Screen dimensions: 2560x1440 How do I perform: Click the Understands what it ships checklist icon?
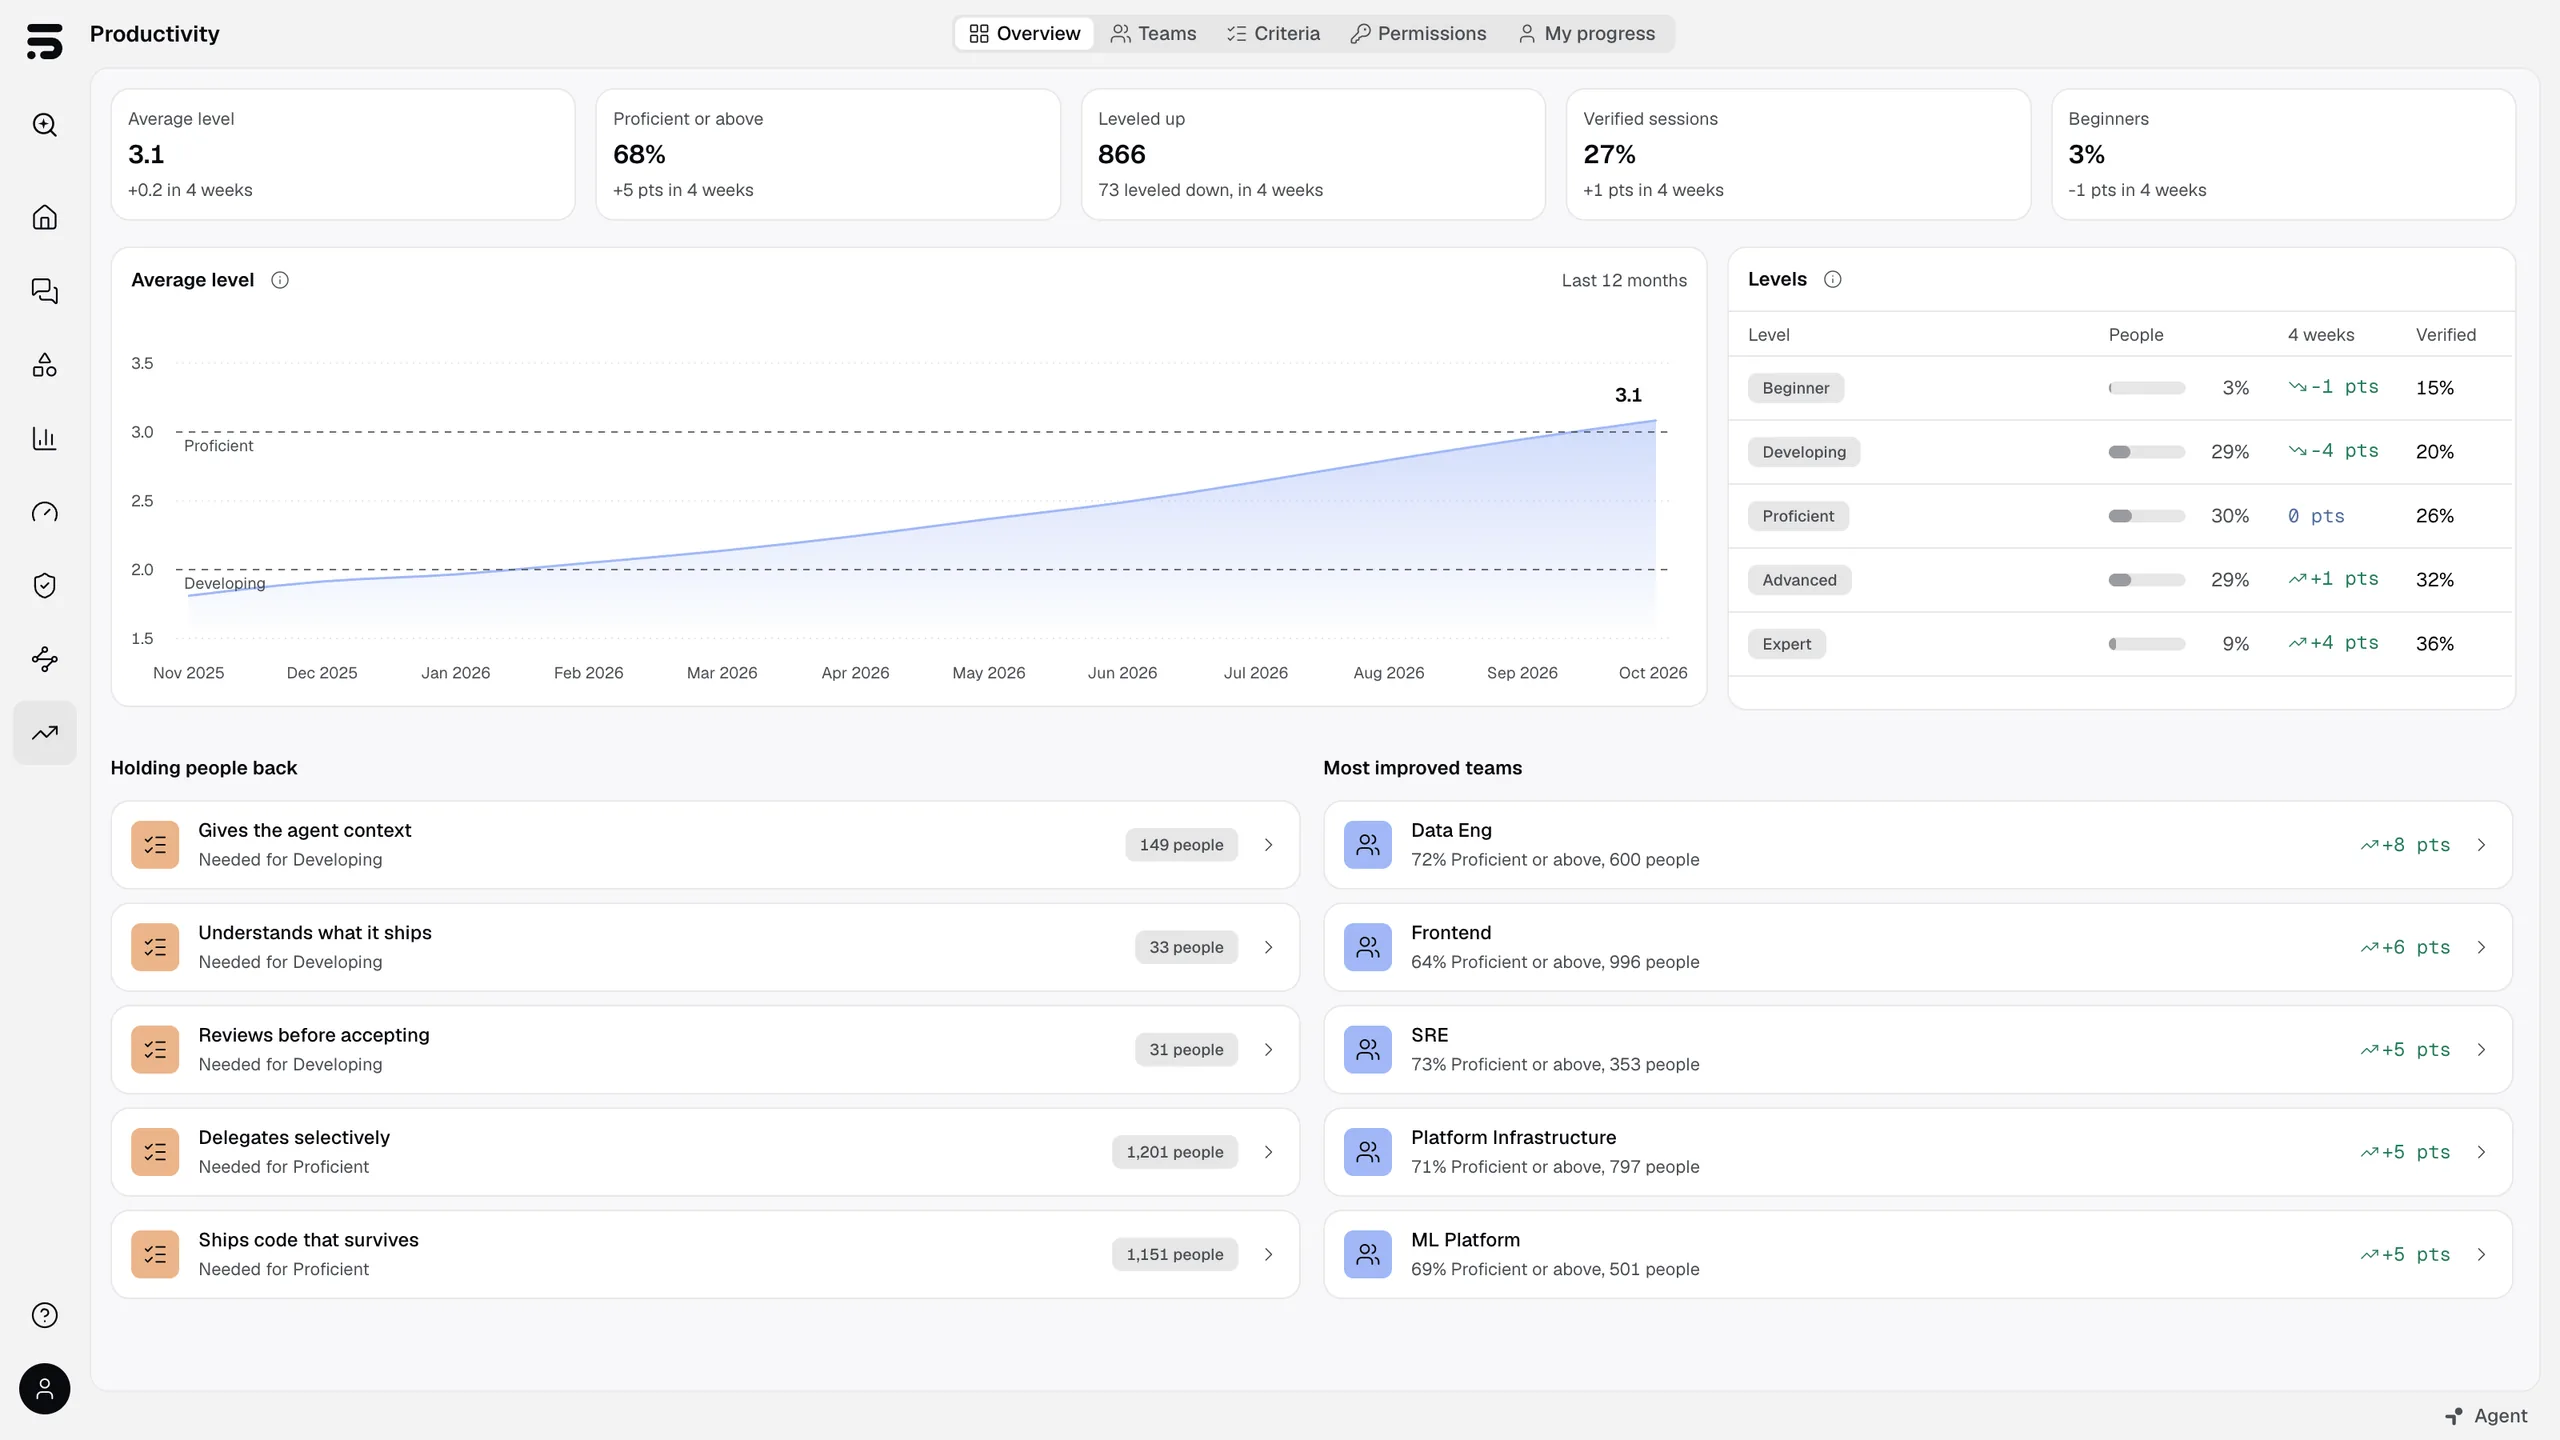(155, 947)
